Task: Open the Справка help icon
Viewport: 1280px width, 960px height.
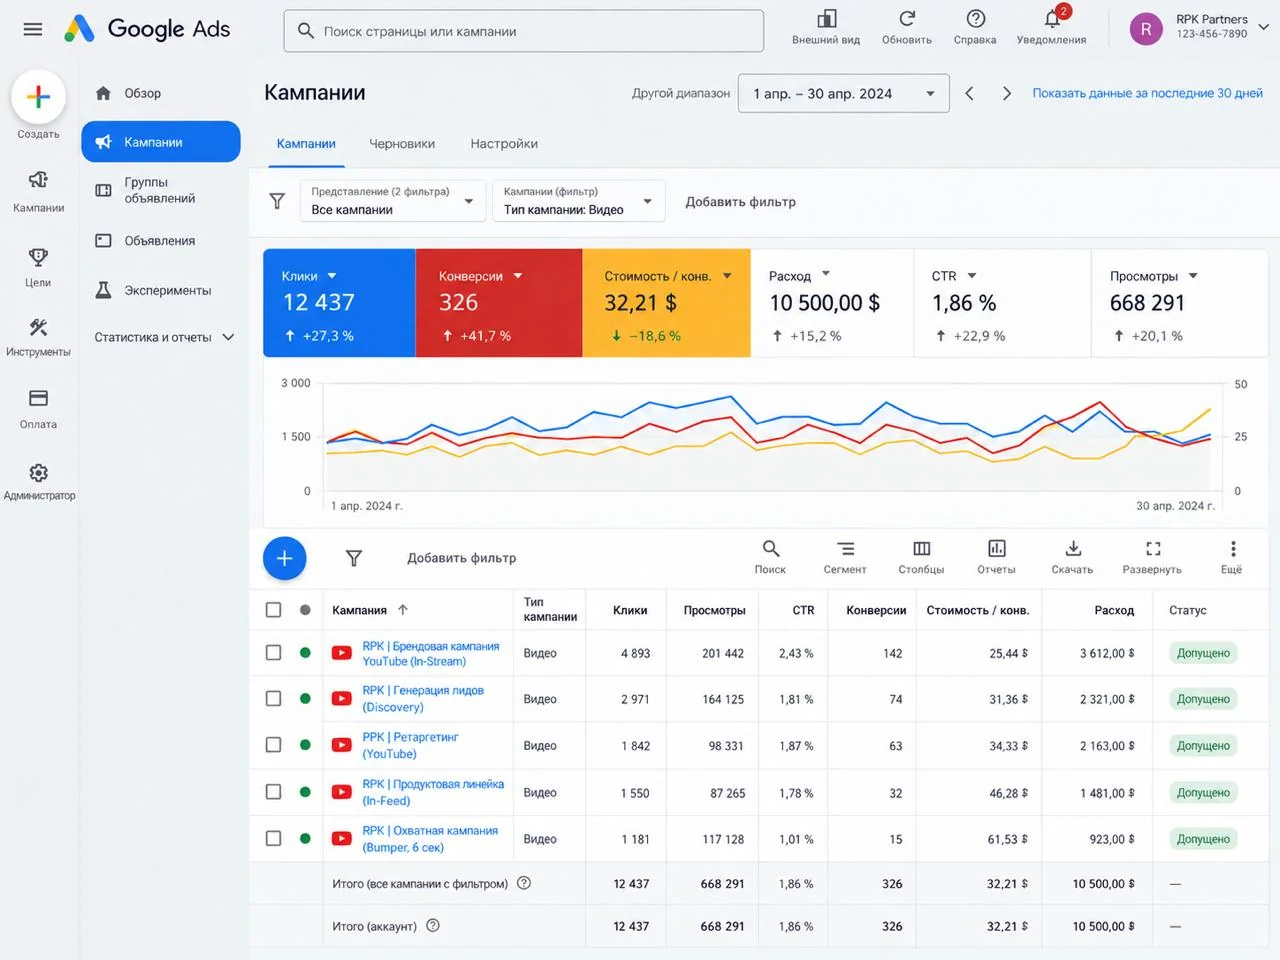Action: coord(975,19)
